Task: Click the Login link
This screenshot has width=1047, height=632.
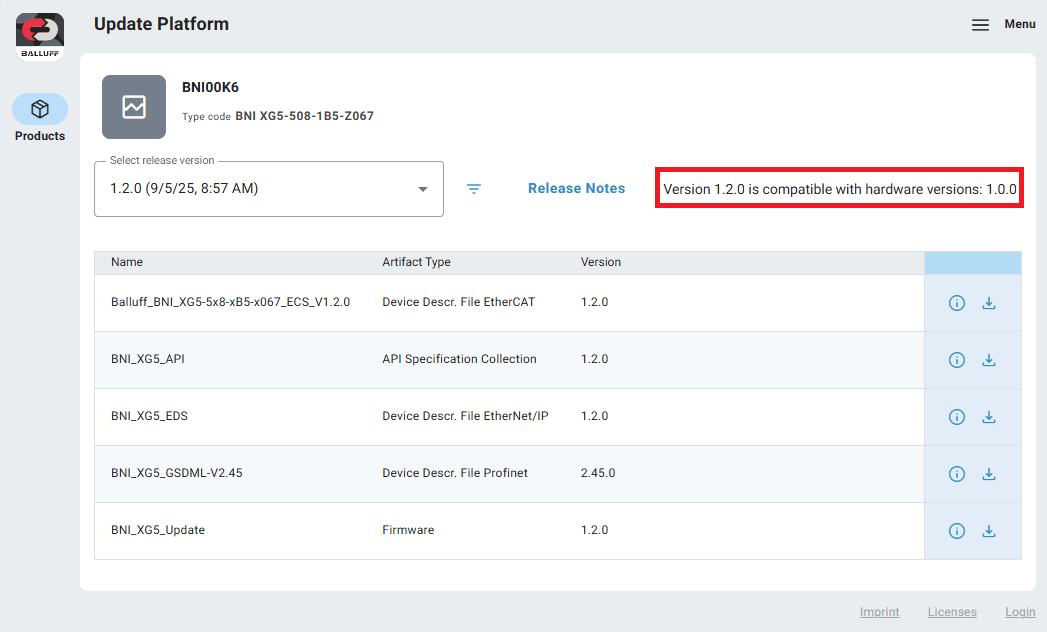Action: click(1020, 612)
